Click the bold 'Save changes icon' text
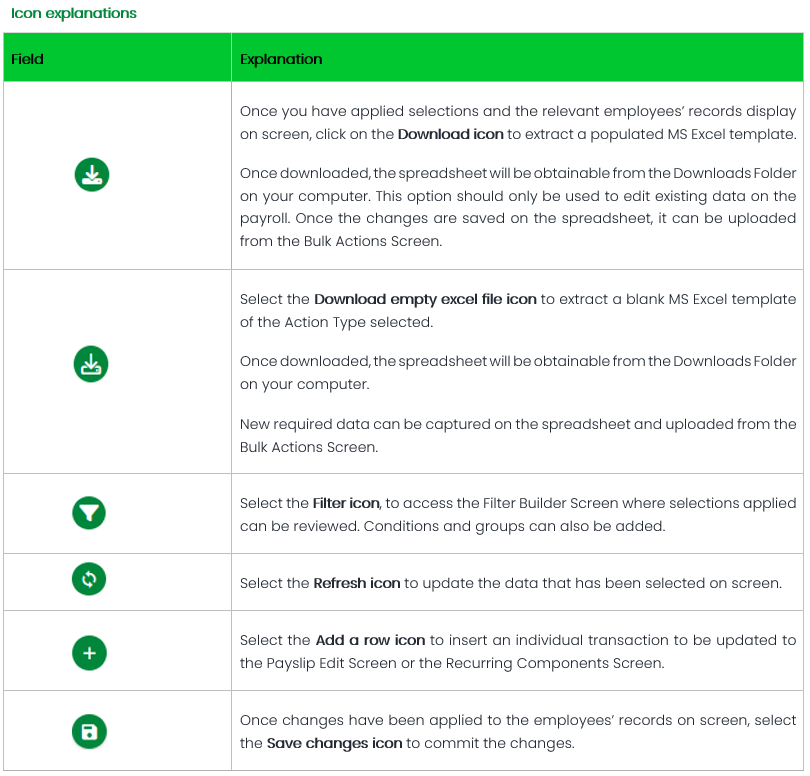The width and height of the screenshot is (810, 776). [x=334, y=743]
